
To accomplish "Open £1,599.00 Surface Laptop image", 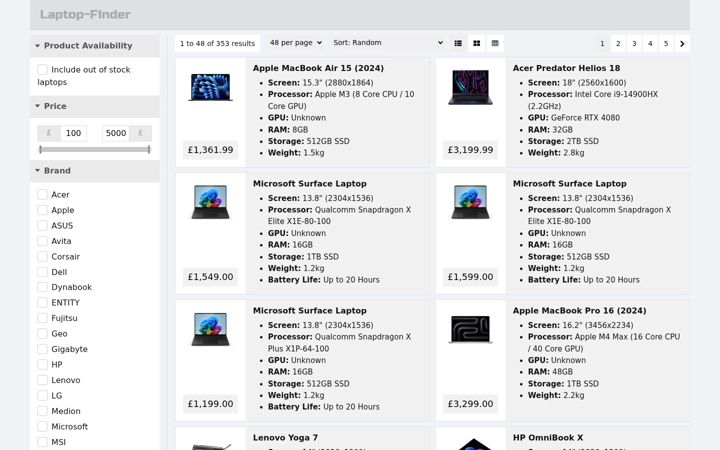I will pos(470,202).
